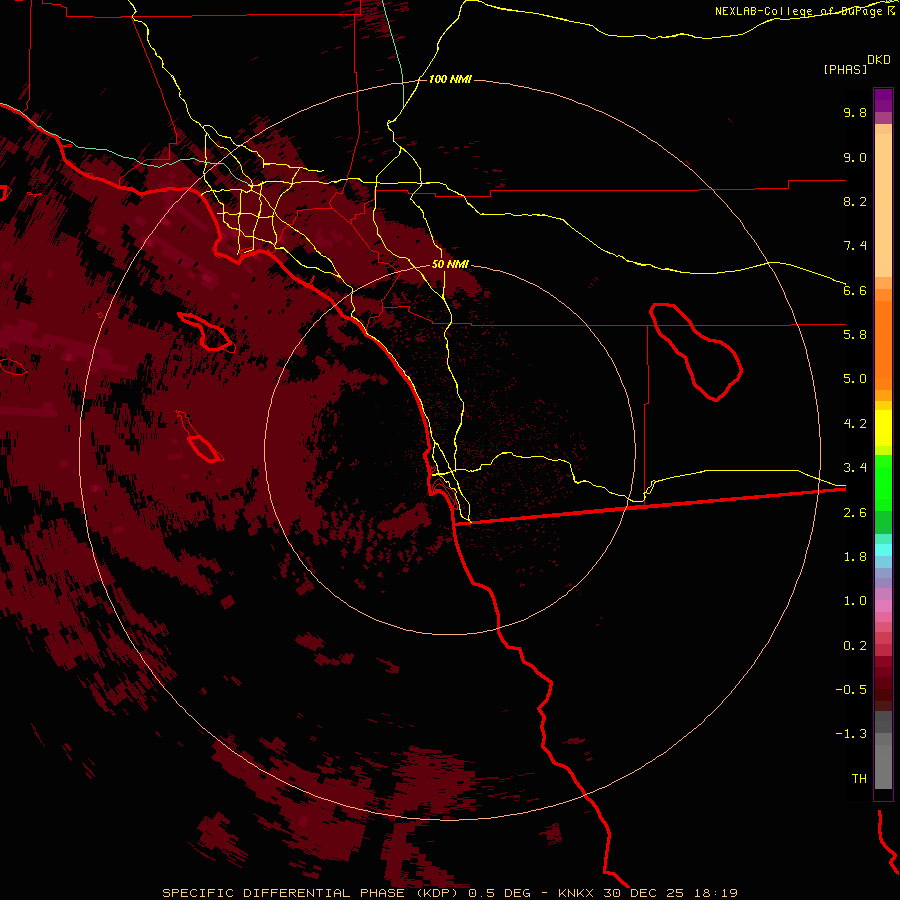Image resolution: width=900 pixels, height=900 pixels.
Task: Select the 3.4 legend value
Action: (x=855, y=468)
